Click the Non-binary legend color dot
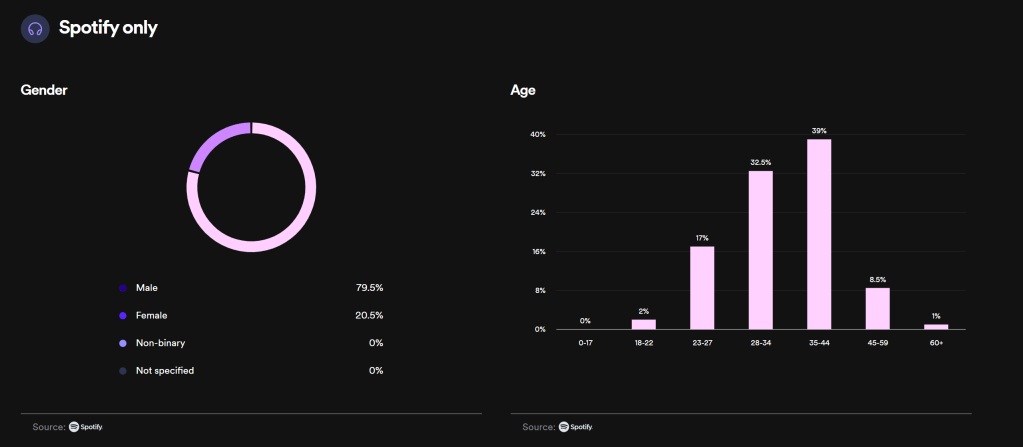Image resolution: width=1023 pixels, height=447 pixels. (123, 343)
